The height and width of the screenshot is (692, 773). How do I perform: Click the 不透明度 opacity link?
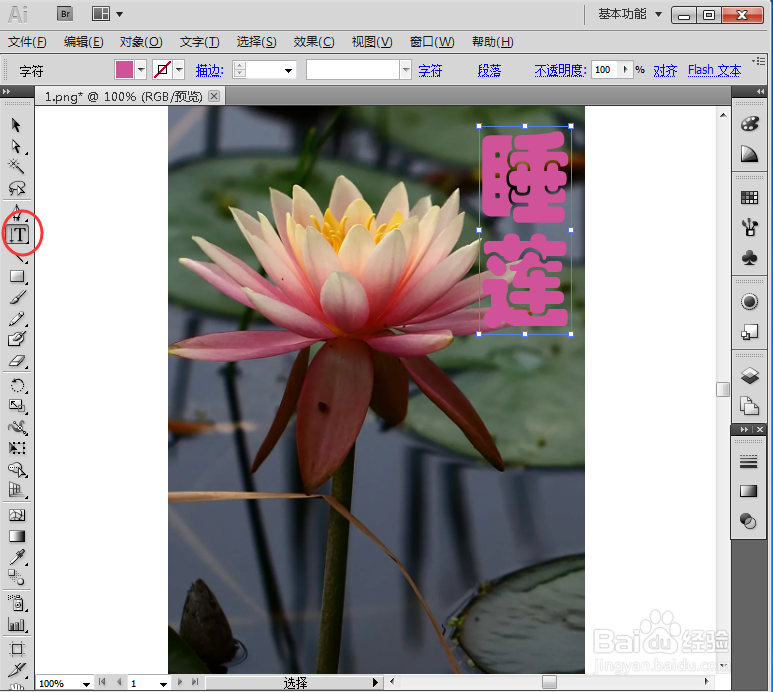(561, 70)
